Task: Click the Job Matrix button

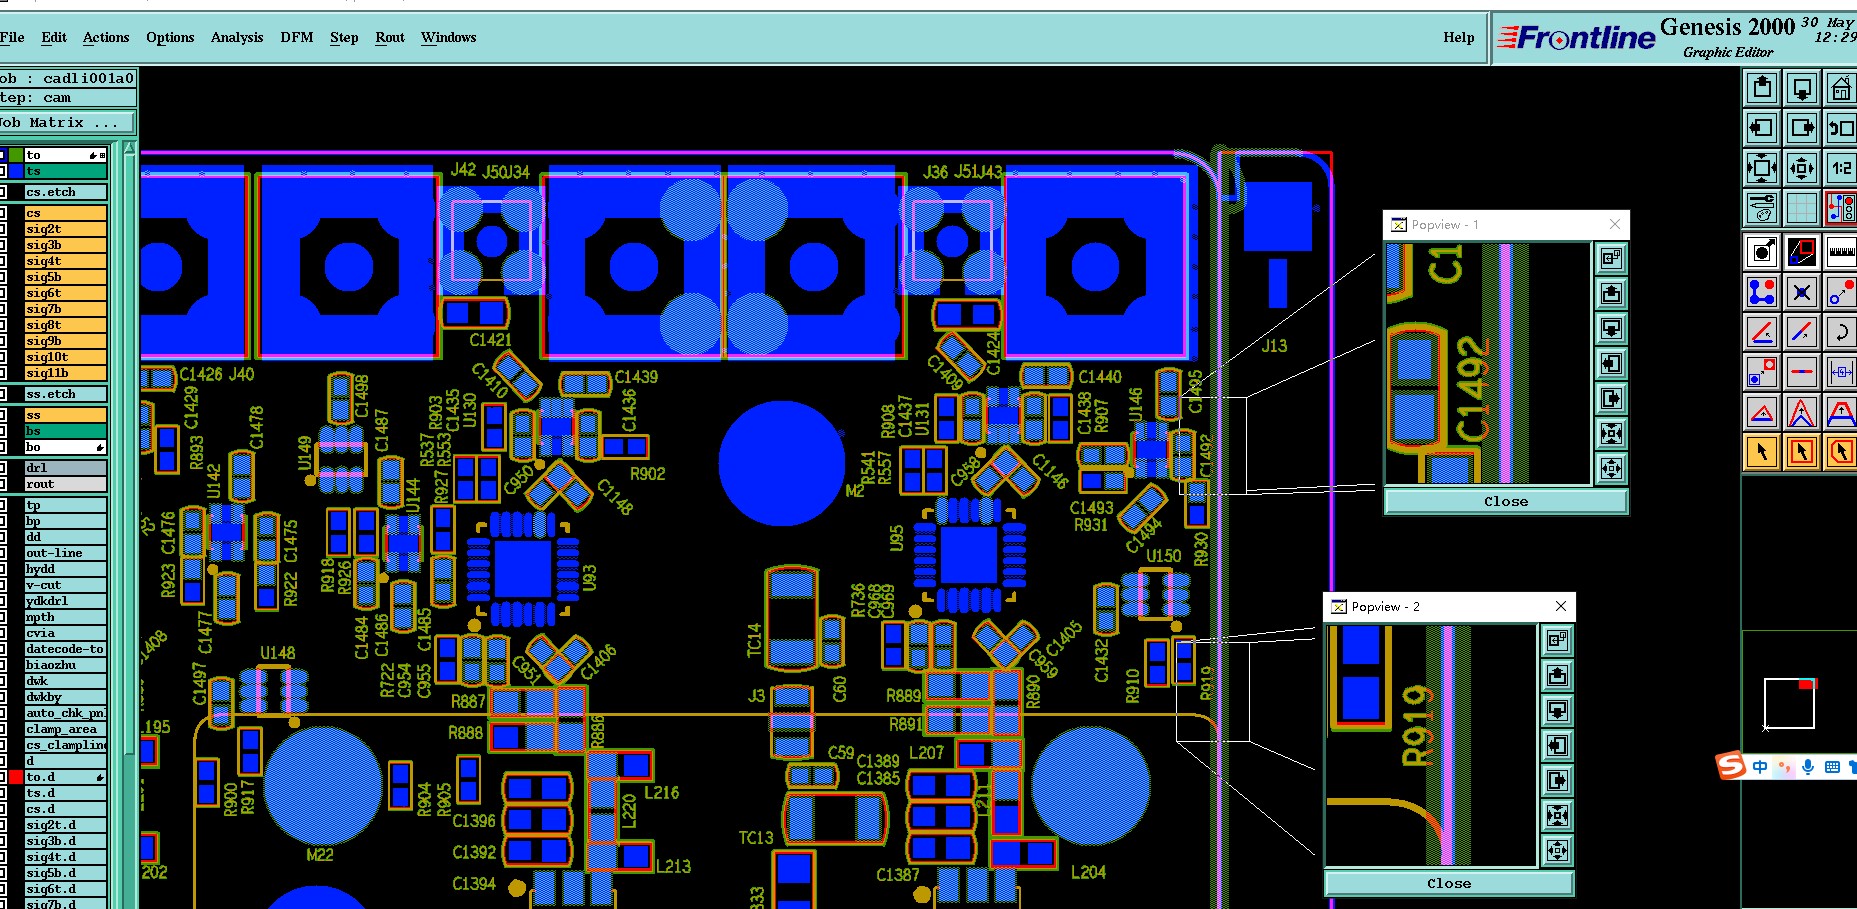Action: click(65, 122)
